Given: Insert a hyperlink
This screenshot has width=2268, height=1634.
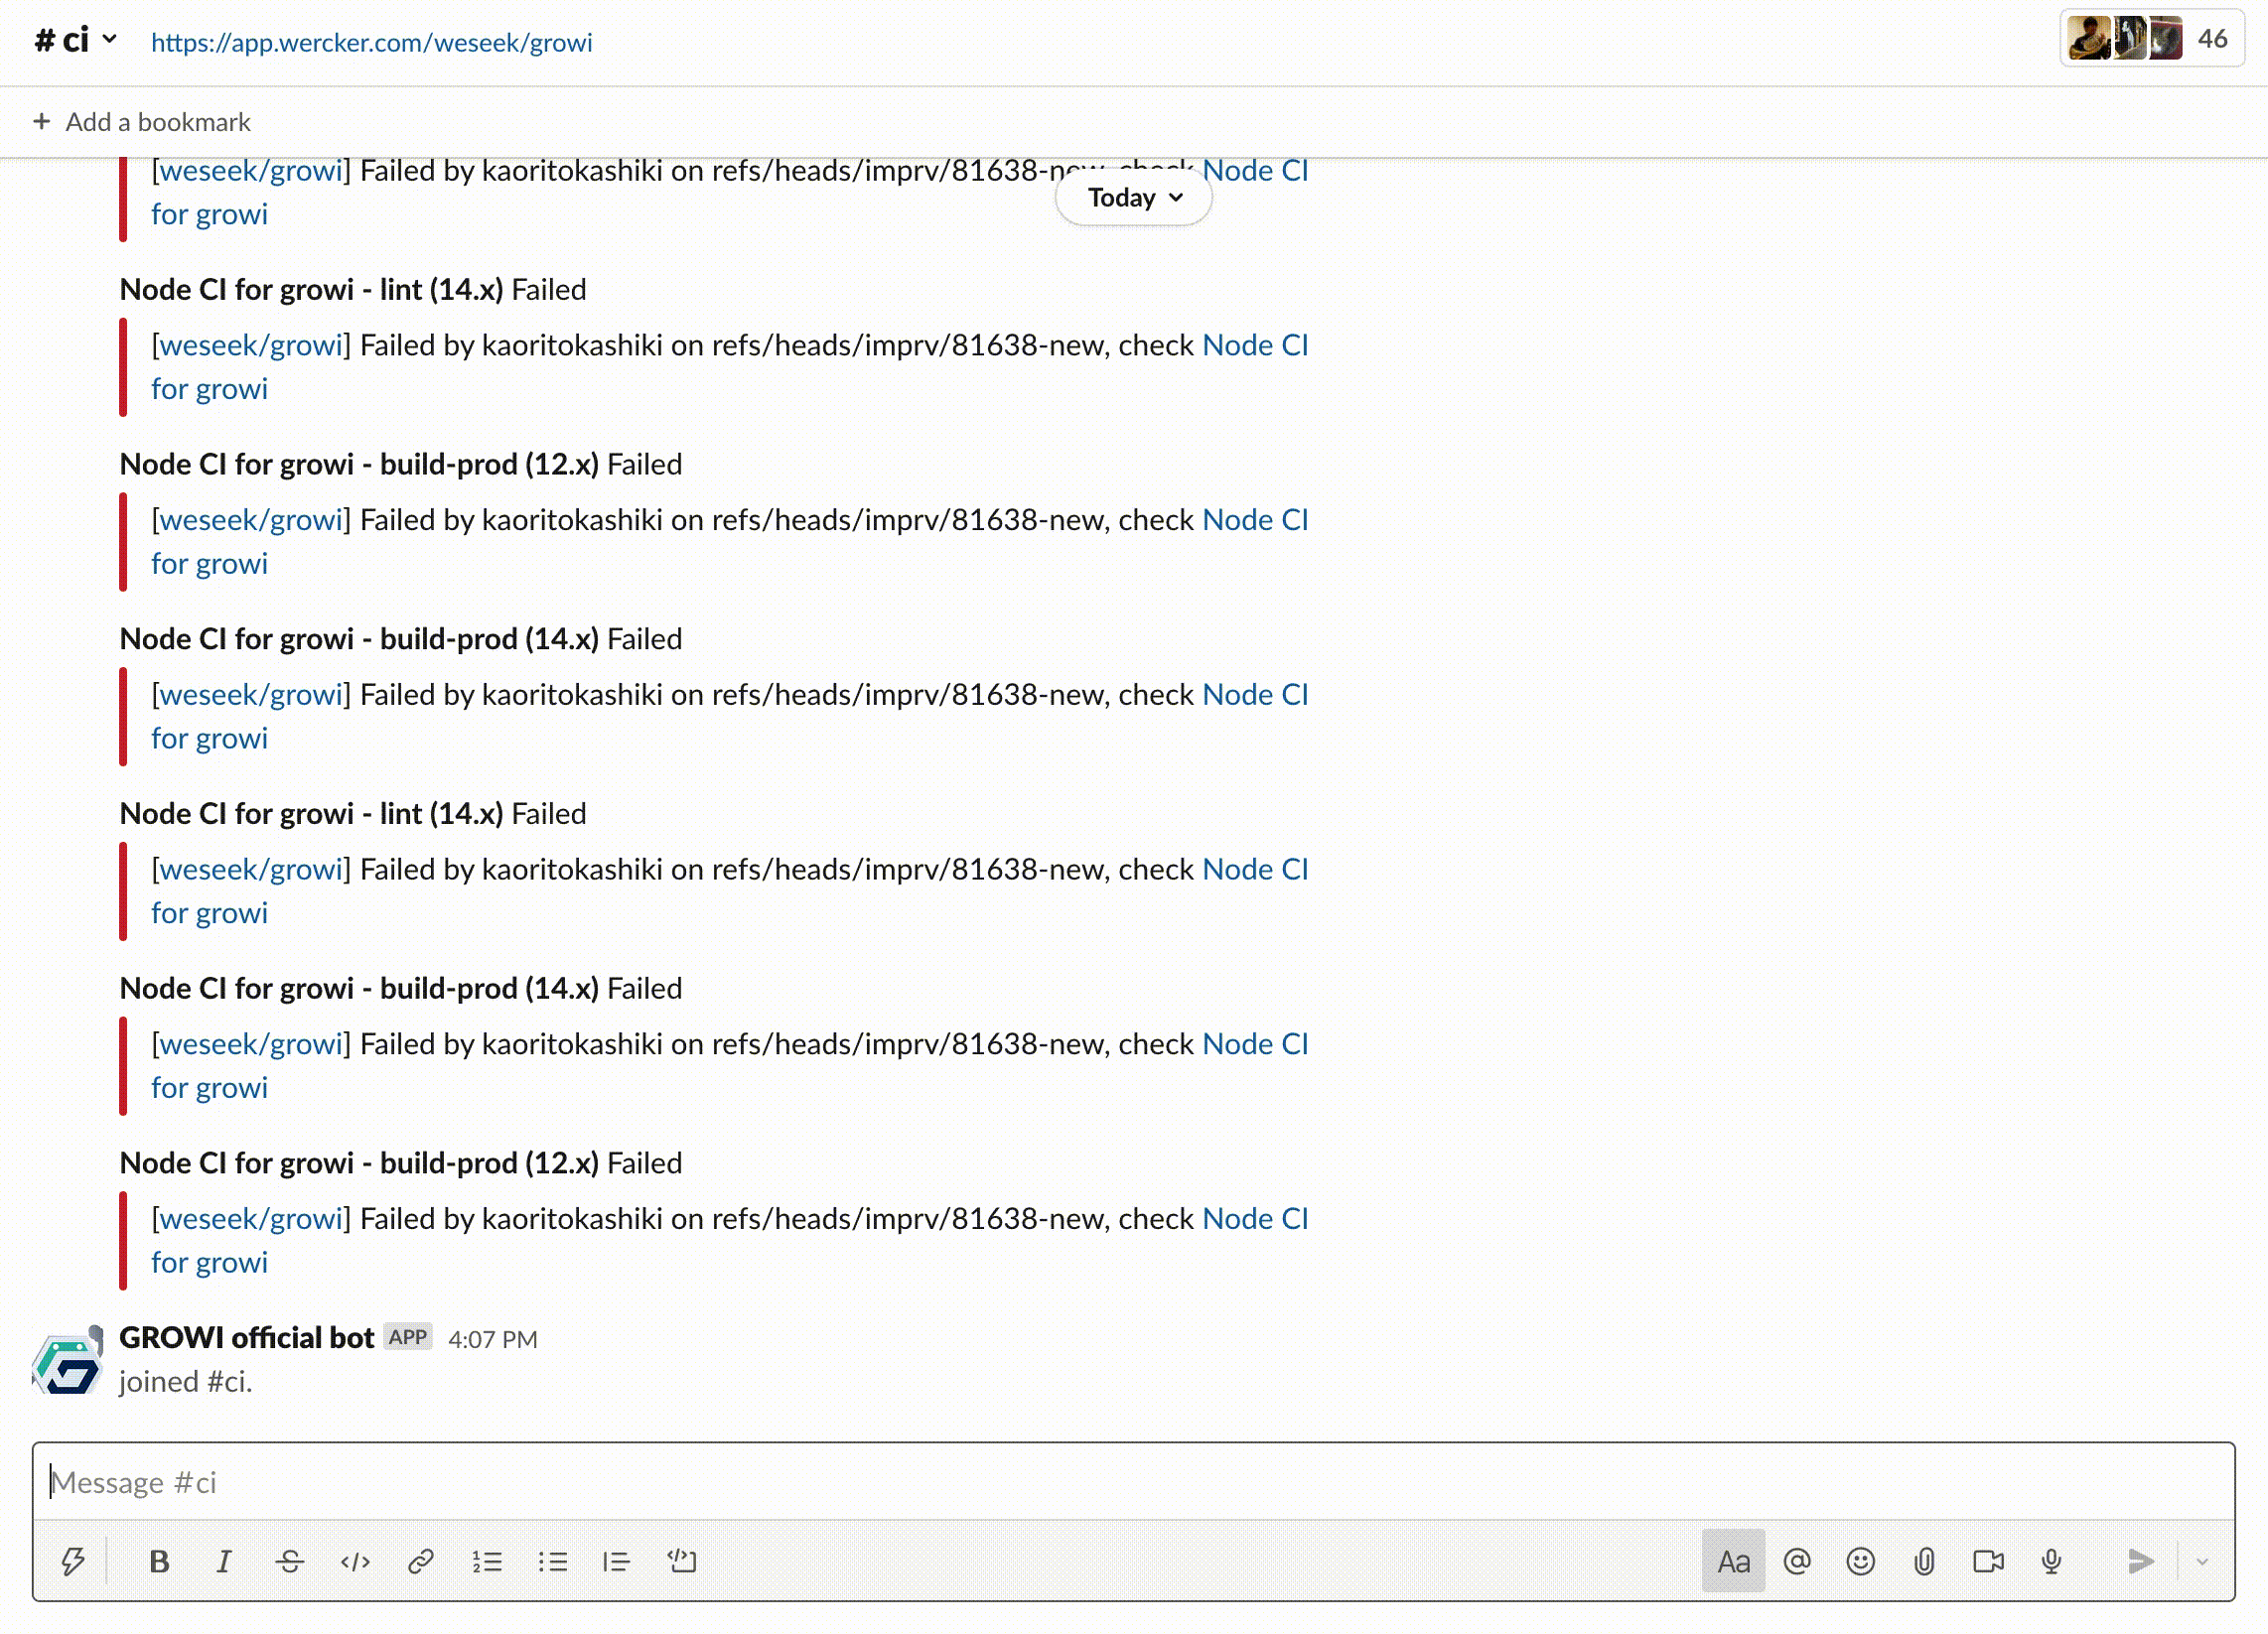Looking at the screenshot, I should (421, 1561).
